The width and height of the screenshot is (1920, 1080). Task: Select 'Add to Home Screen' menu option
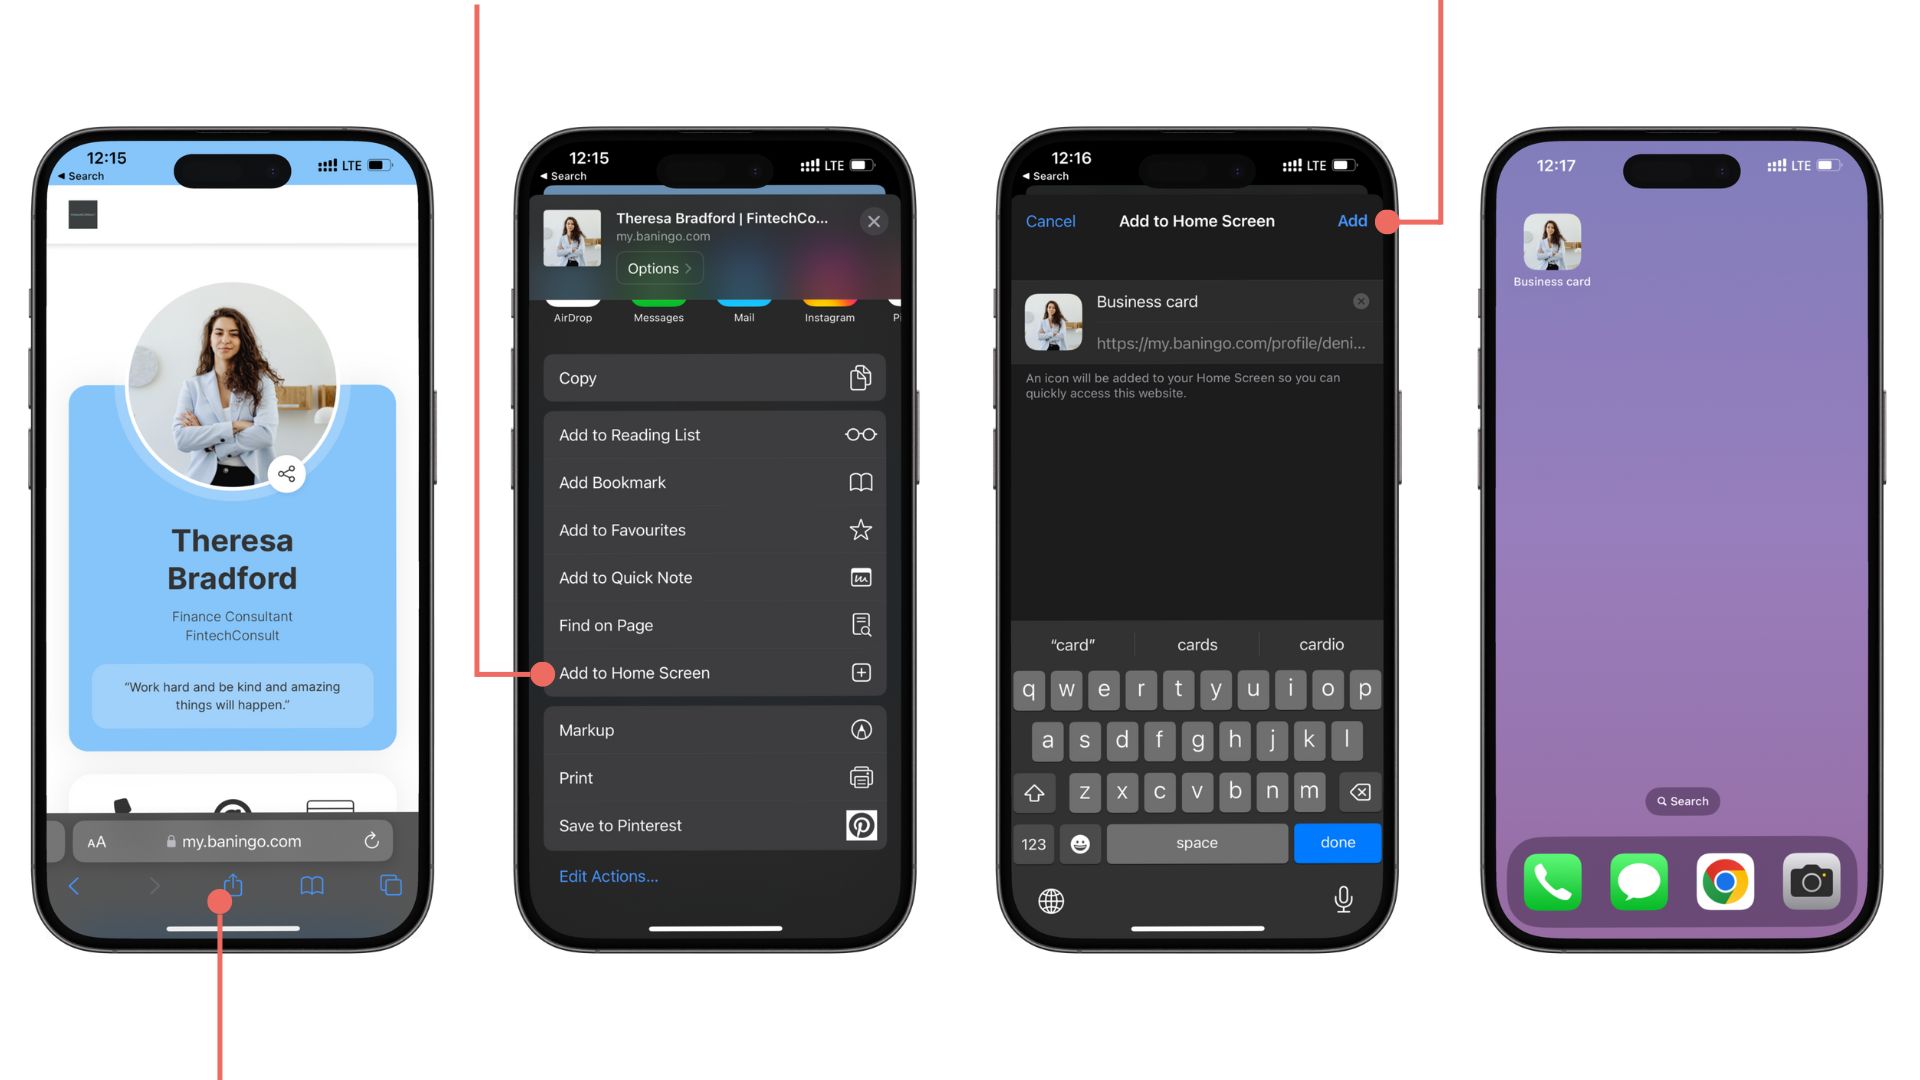coord(713,673)
